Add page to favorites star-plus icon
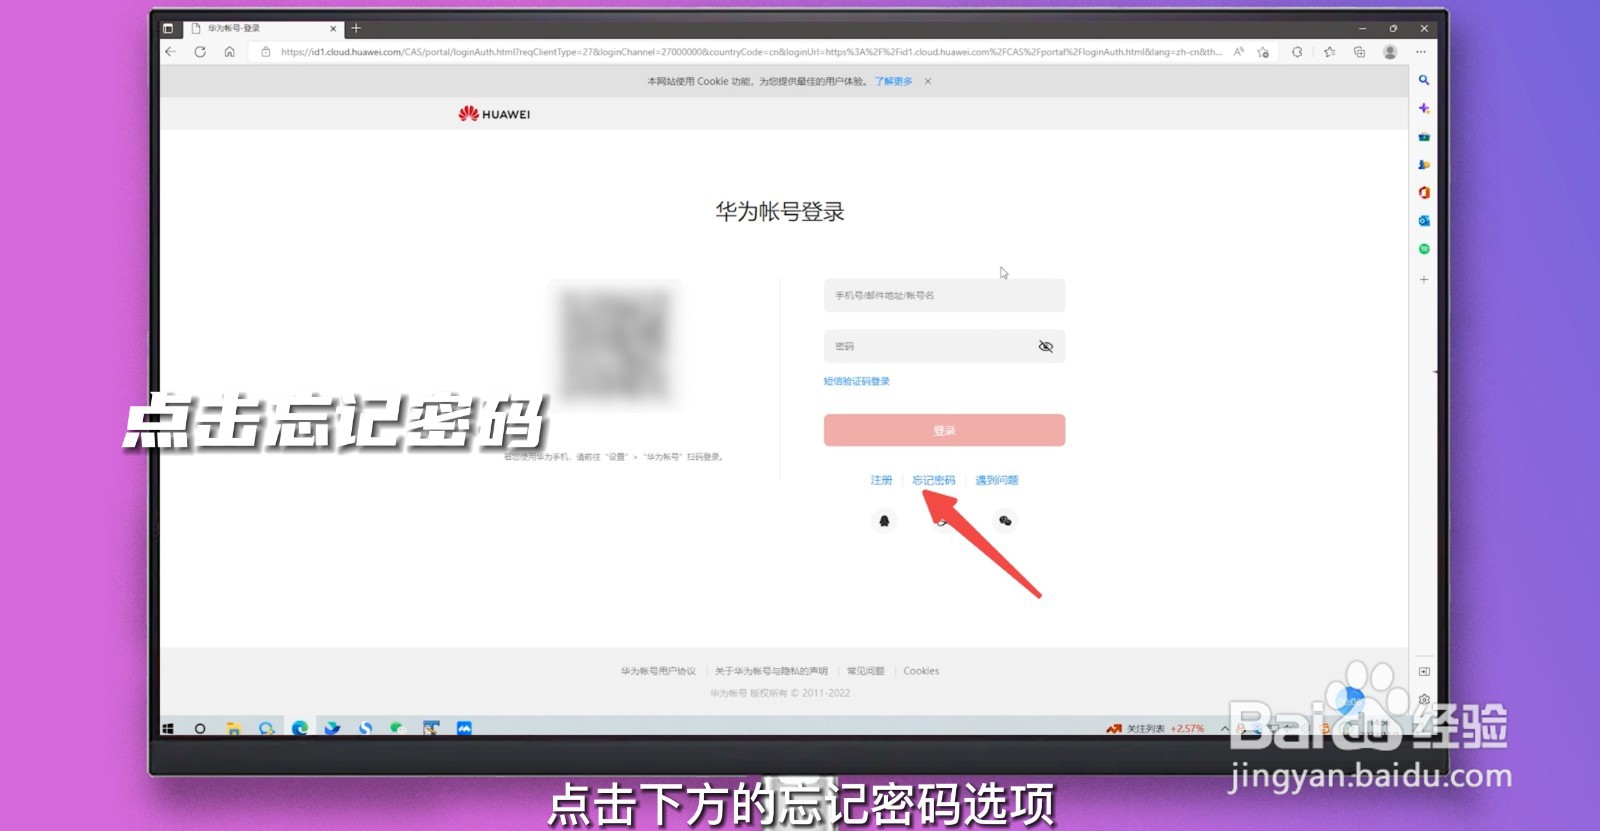 [x=1263, y=52]
